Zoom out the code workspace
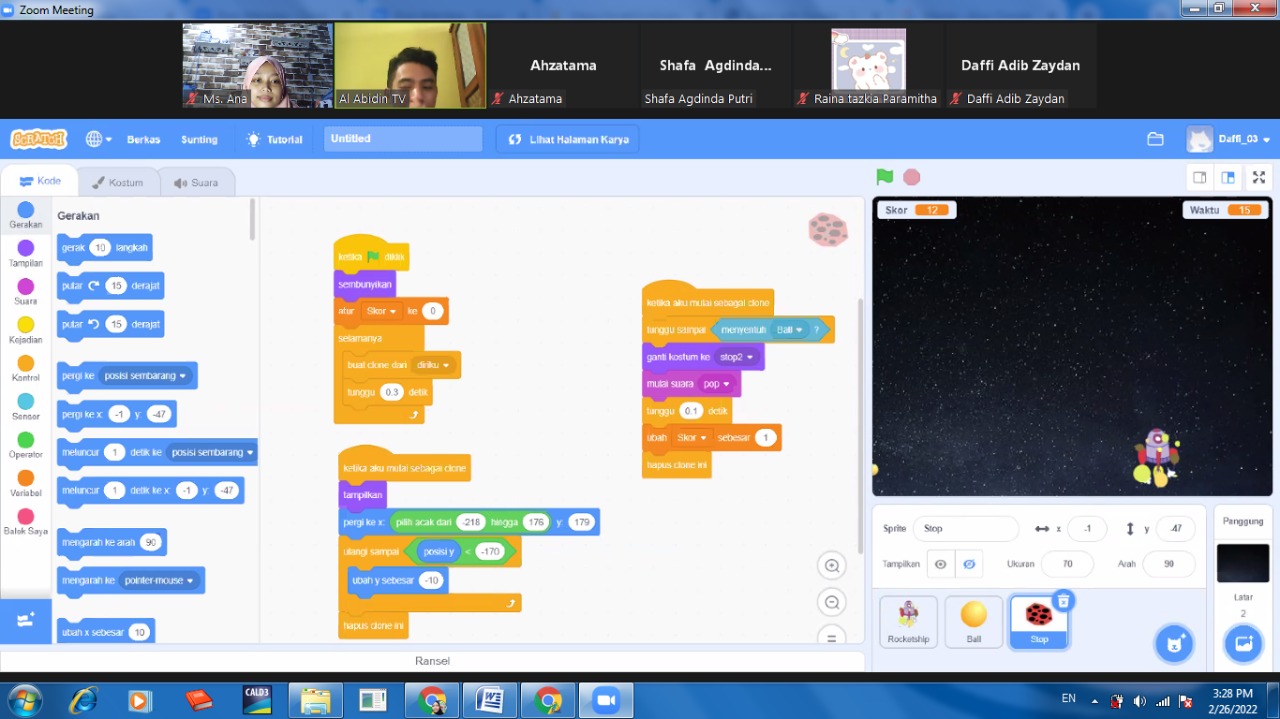The image size is (1280, 719). (831, 602)
